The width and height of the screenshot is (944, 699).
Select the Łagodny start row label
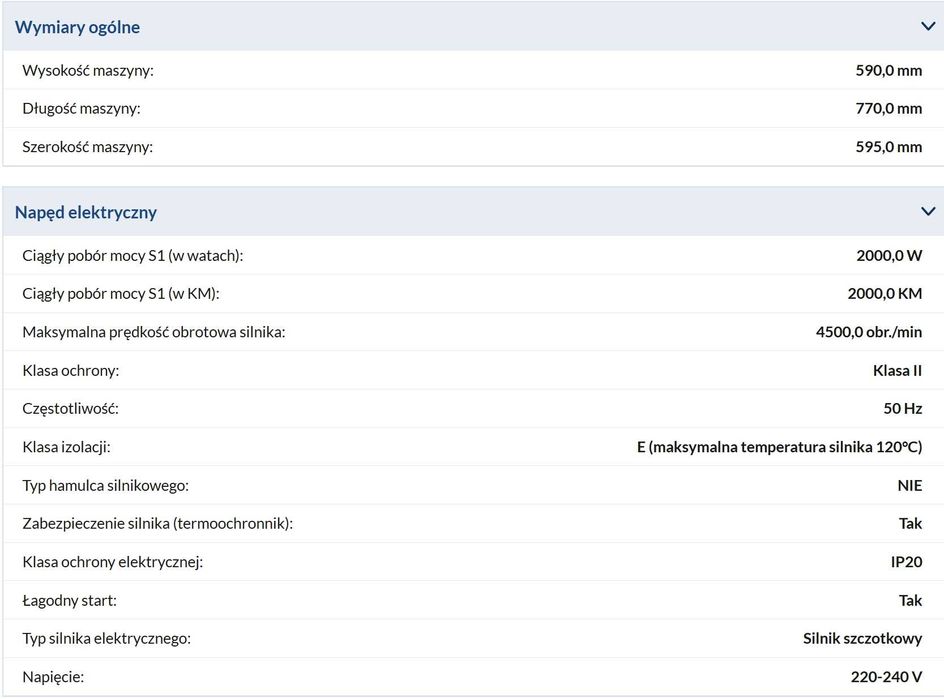pyautogui.click(x=70, y=600)
